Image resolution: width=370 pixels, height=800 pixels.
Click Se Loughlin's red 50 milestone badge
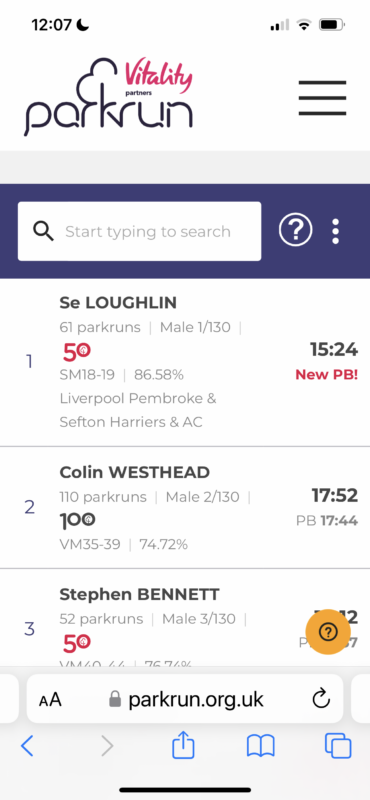[x=77, y=352]
